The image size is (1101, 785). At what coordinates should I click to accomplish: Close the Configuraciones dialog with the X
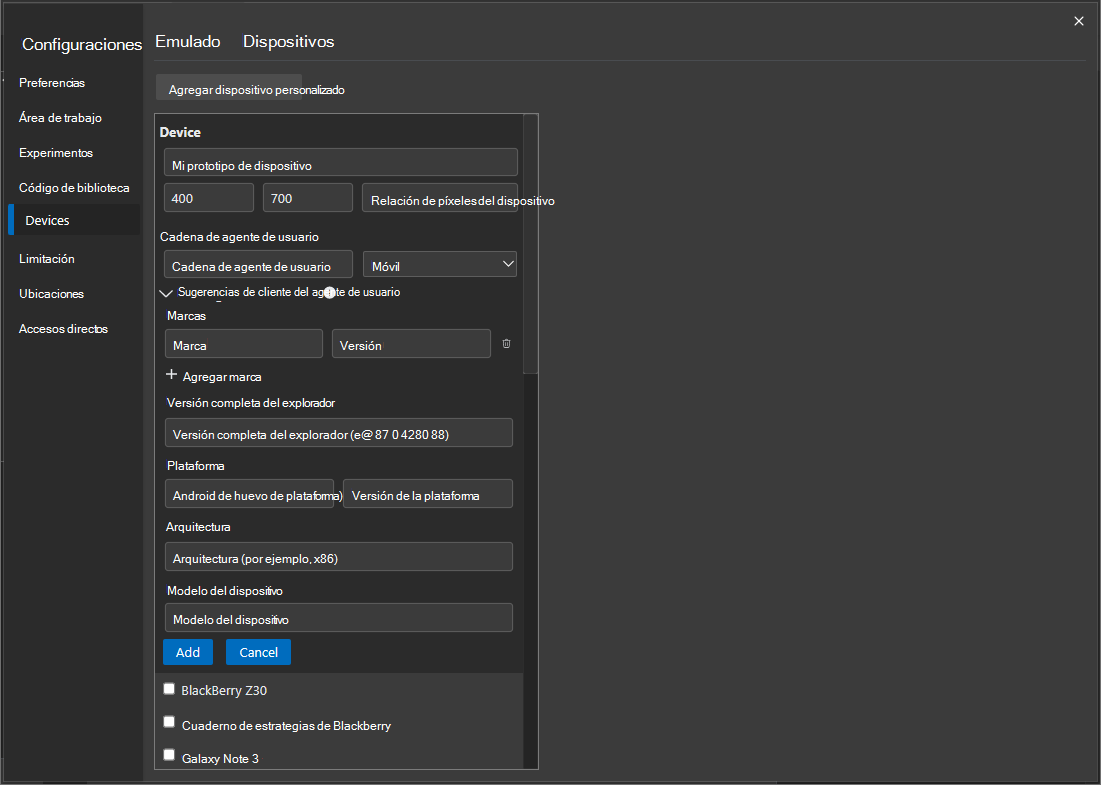pos(1078,20)
